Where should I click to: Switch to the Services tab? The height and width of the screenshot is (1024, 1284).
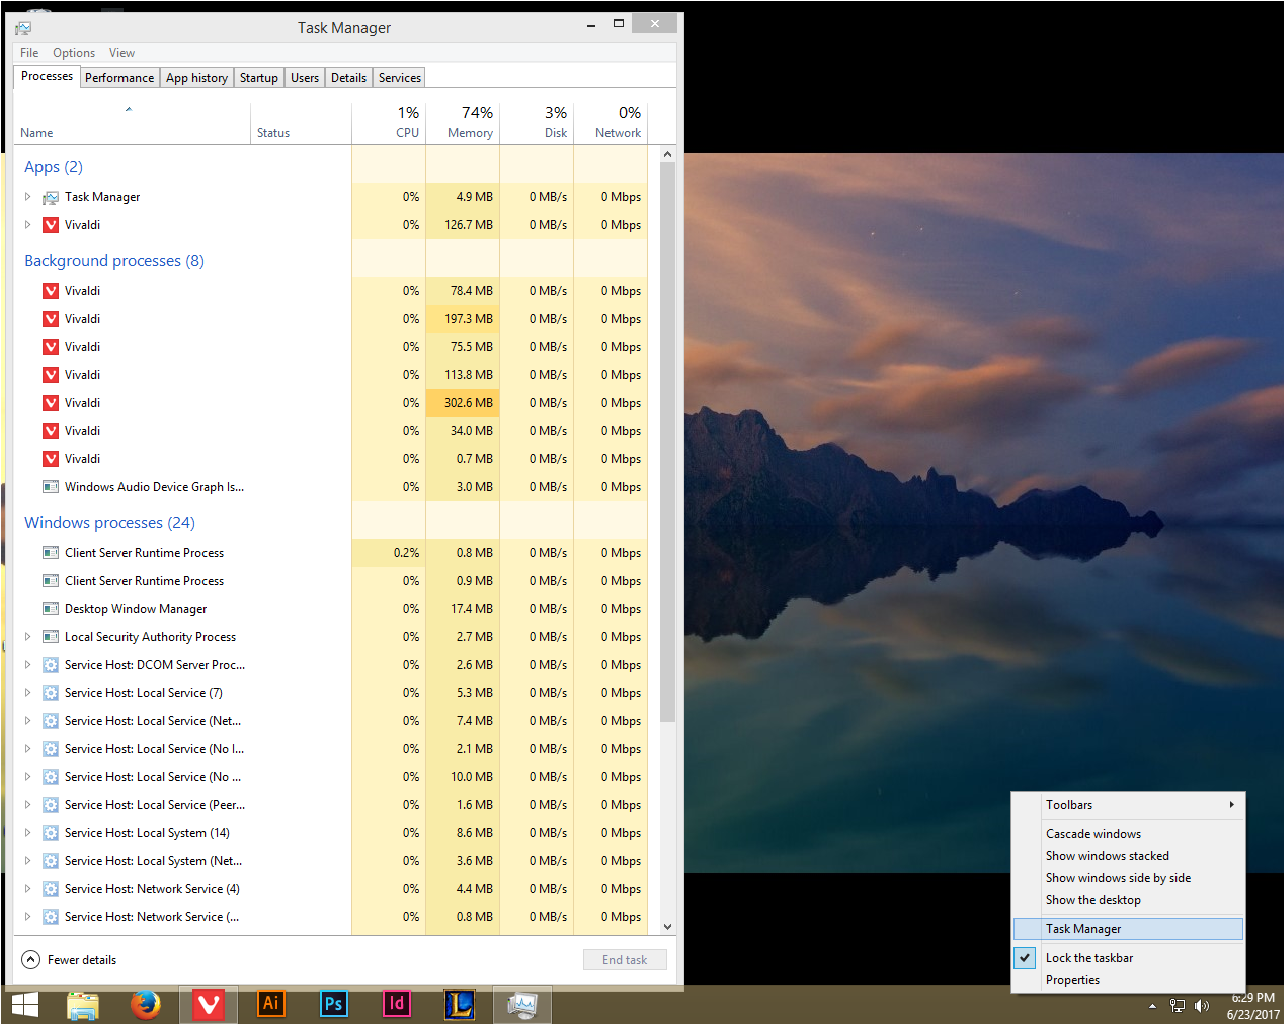tap(400, 78)
